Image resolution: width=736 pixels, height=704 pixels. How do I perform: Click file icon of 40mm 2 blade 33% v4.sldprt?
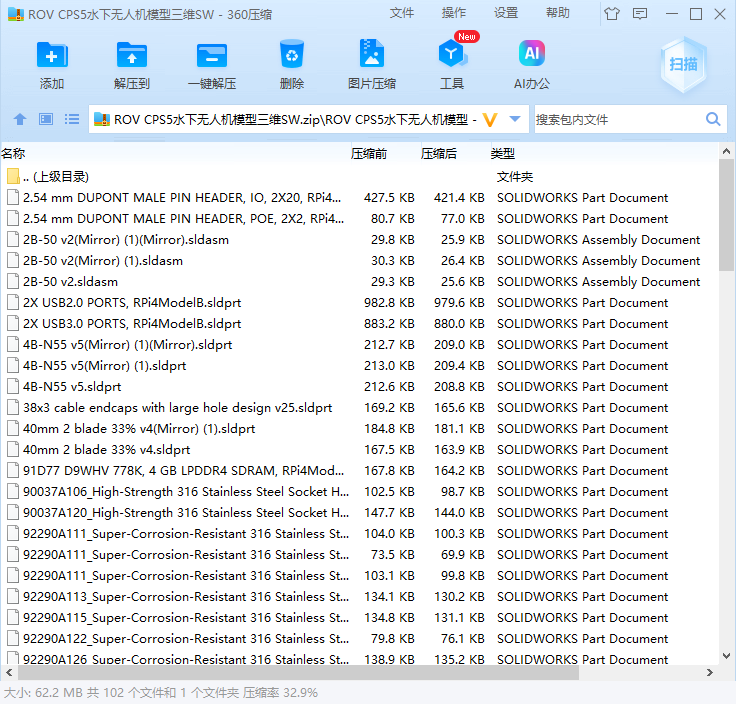pyautogui.click(x=13, y=450)
